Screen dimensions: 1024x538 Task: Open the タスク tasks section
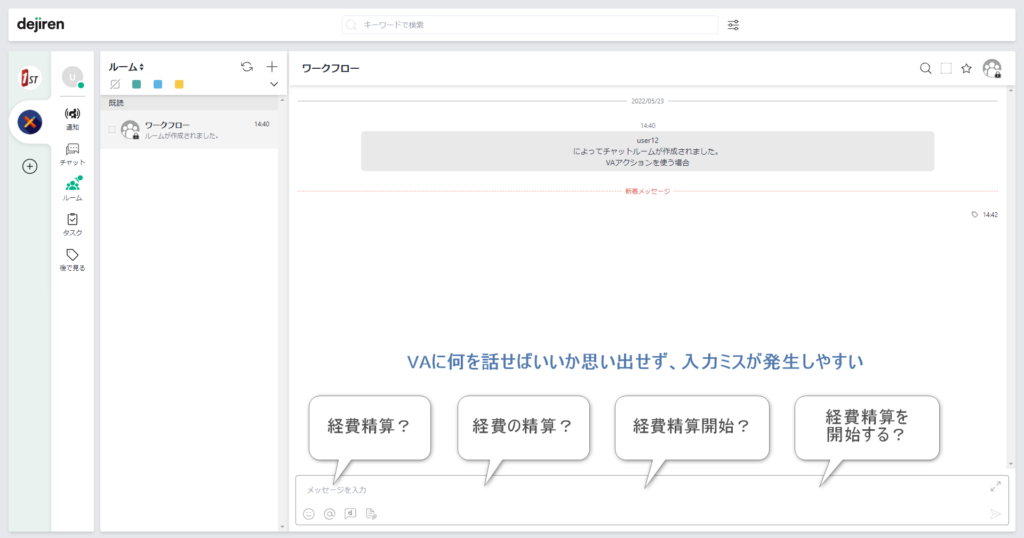tap(72, 224)
